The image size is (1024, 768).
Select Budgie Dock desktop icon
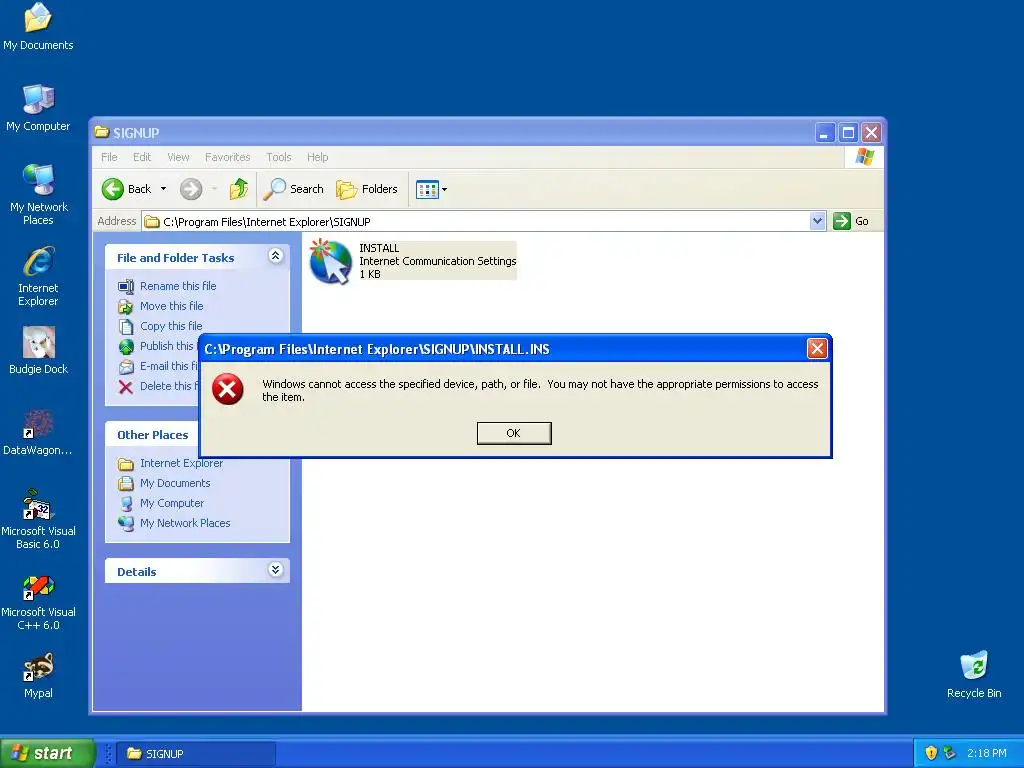pyautogui.click(x=38, y=351)
